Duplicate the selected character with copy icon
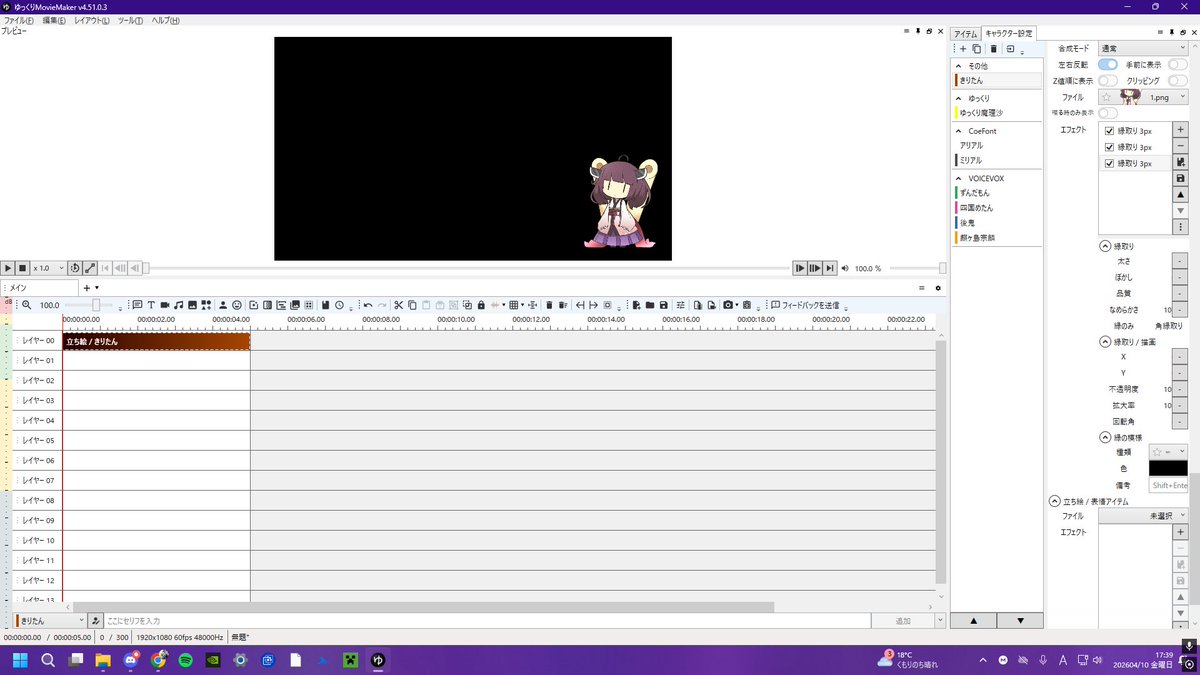 pyautogui.click(x=977, y=49)
